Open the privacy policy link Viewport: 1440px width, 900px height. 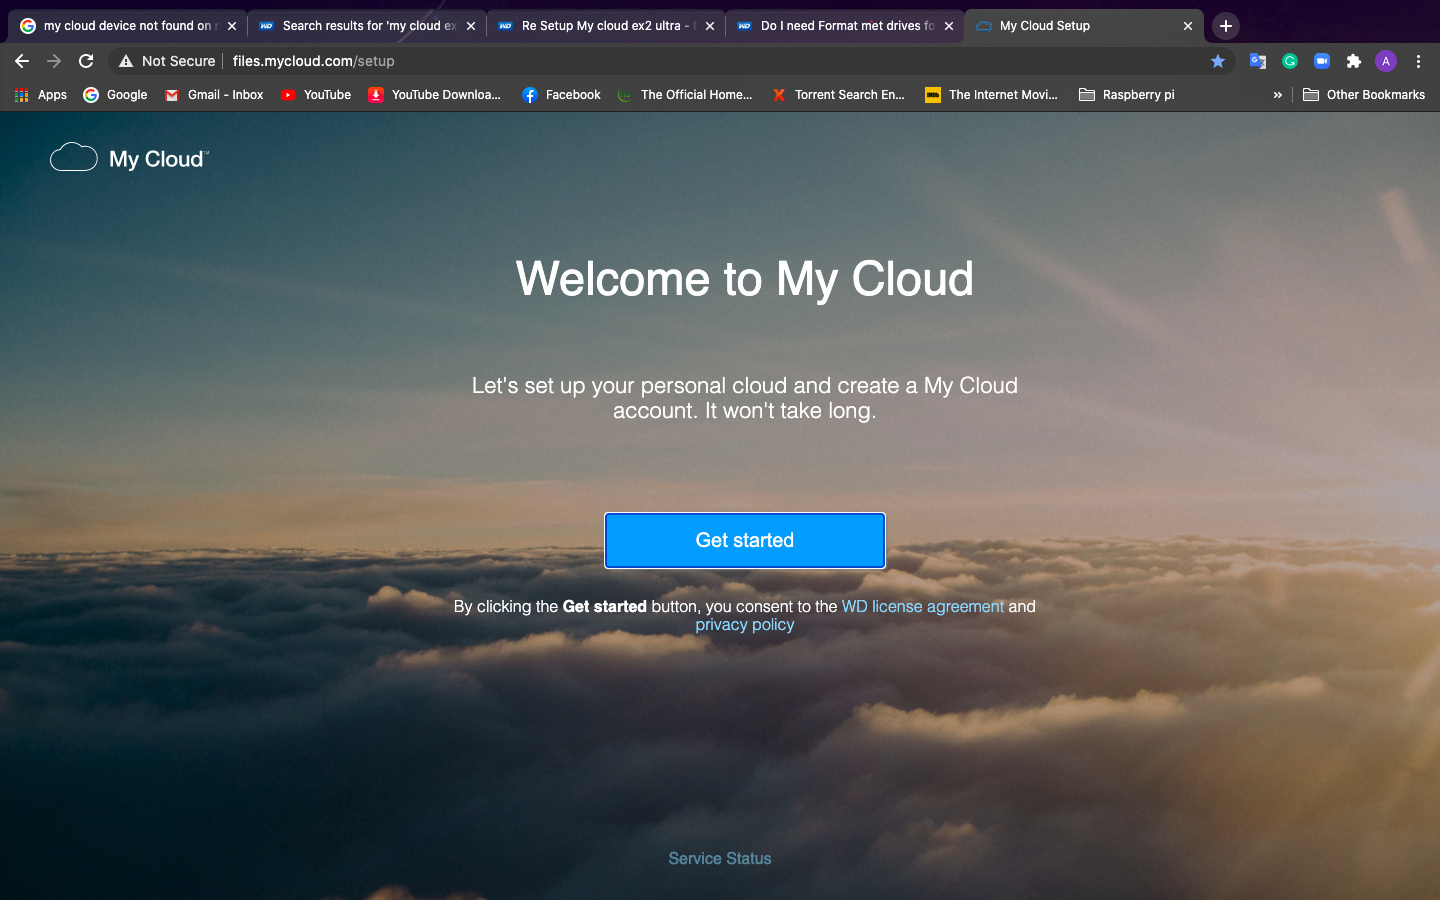(745, 625)
